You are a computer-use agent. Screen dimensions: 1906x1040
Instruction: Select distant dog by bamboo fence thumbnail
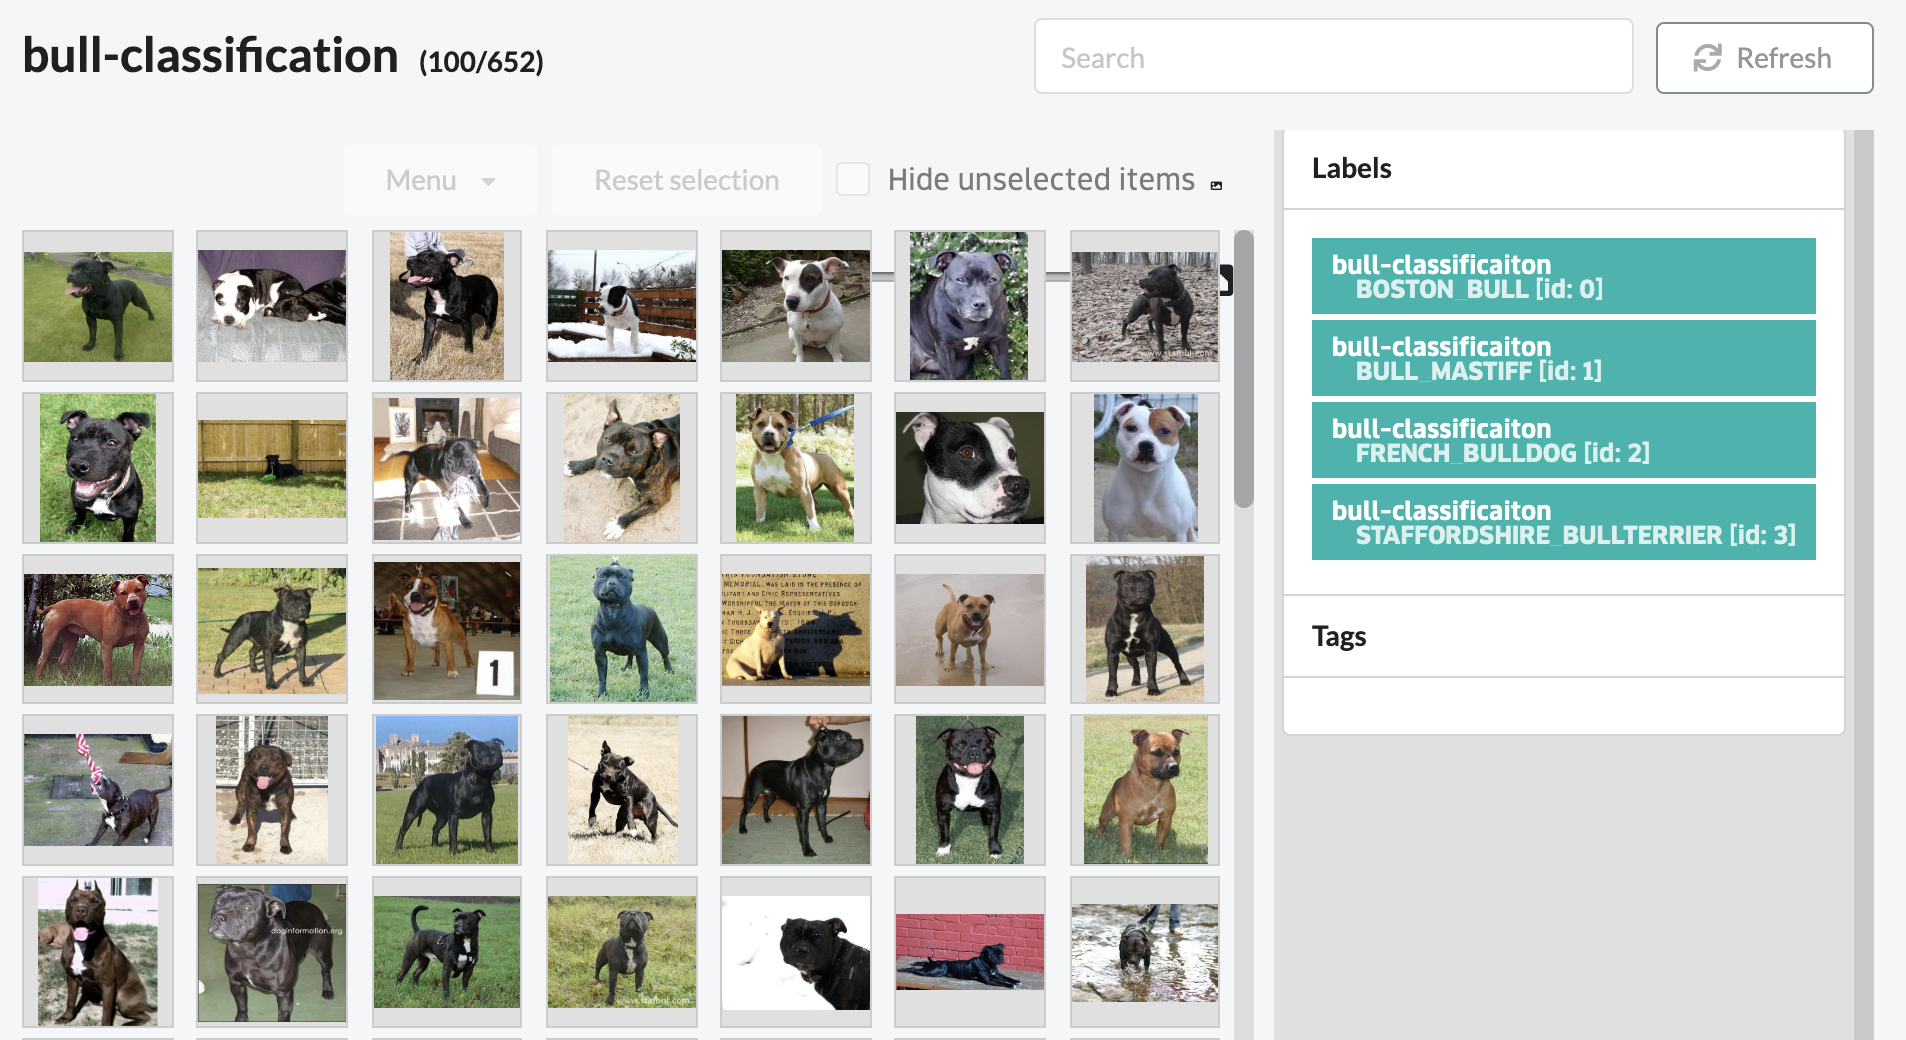pyautogui.click(x=272, y=468)
